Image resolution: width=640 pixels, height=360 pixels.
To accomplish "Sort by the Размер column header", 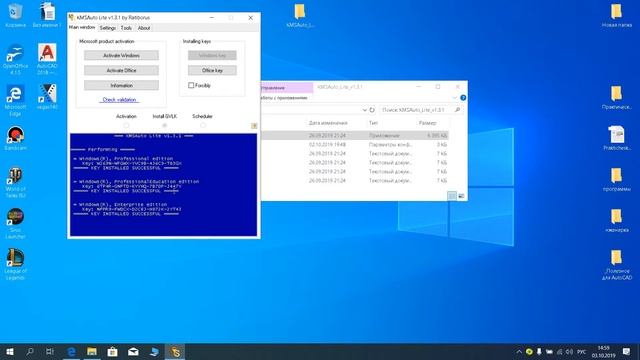I will pos(427,123).
